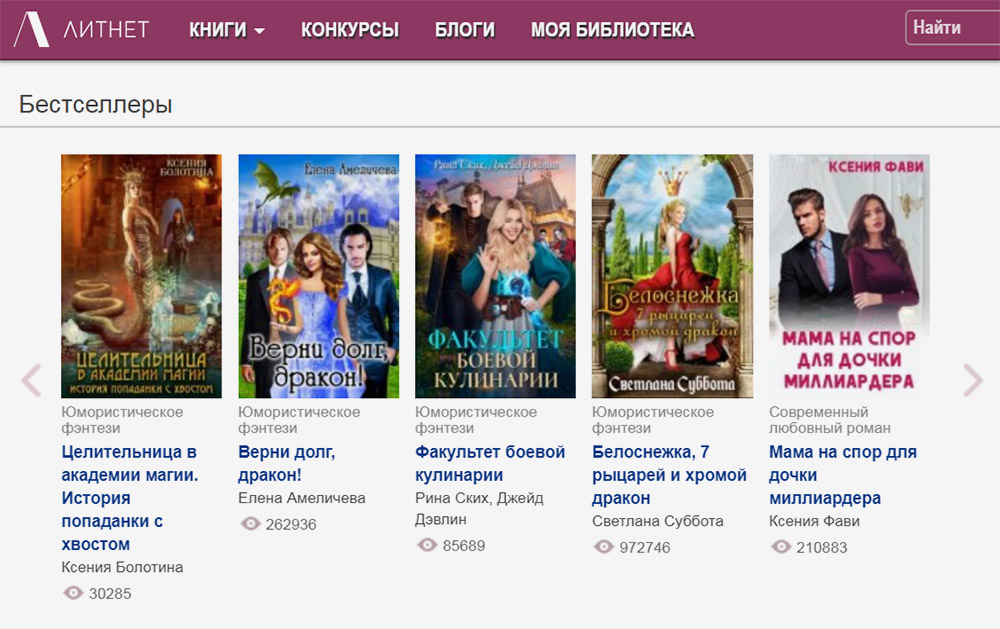
Task: Open cover of Верни долг, дракон!
Action: pyautogui.click(x=319, y=276)
